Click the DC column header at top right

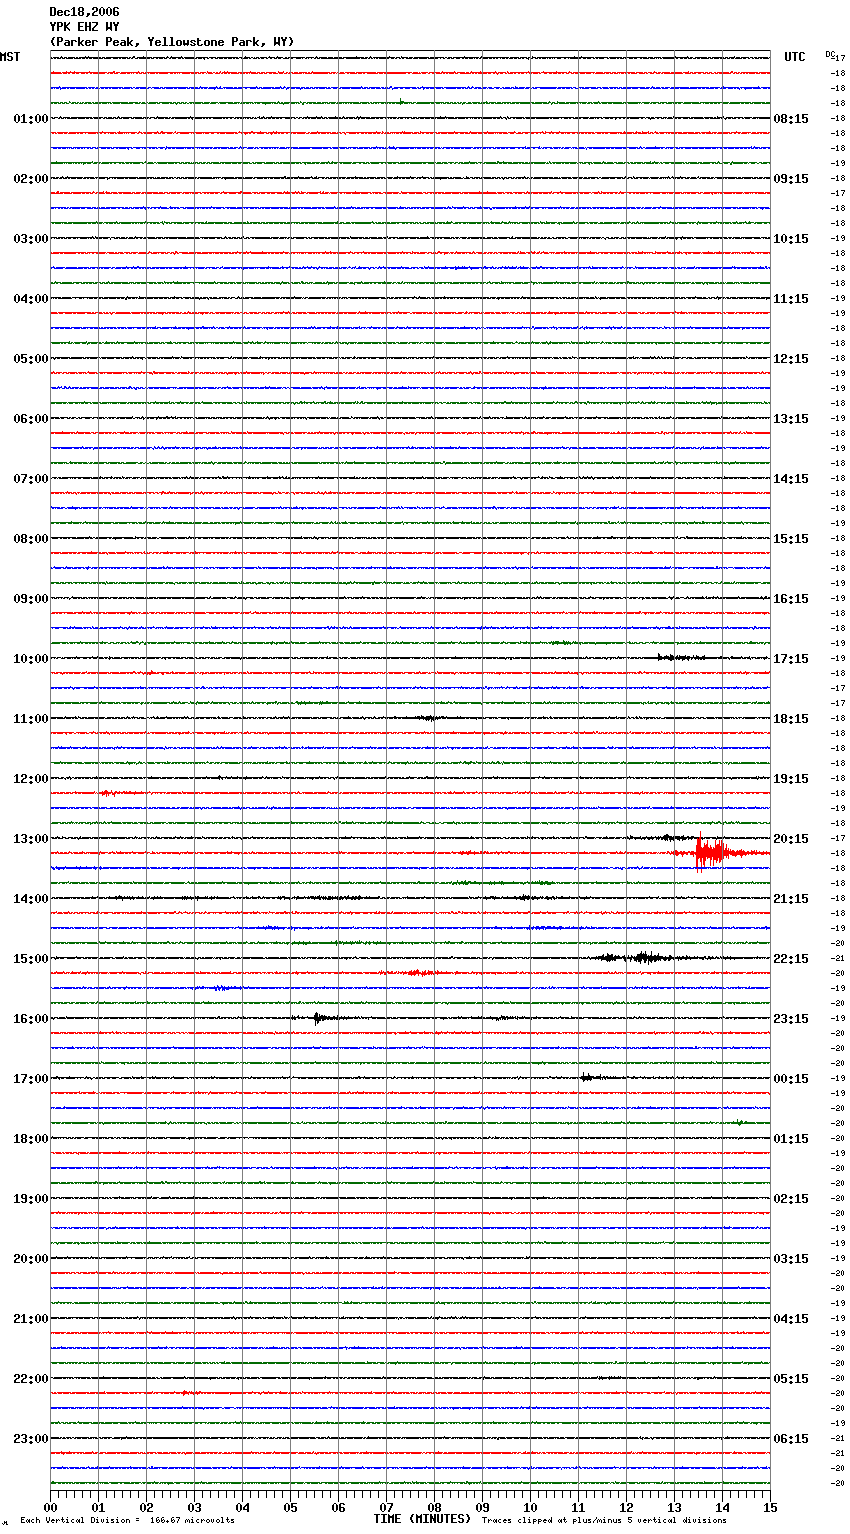coord(830,54)
